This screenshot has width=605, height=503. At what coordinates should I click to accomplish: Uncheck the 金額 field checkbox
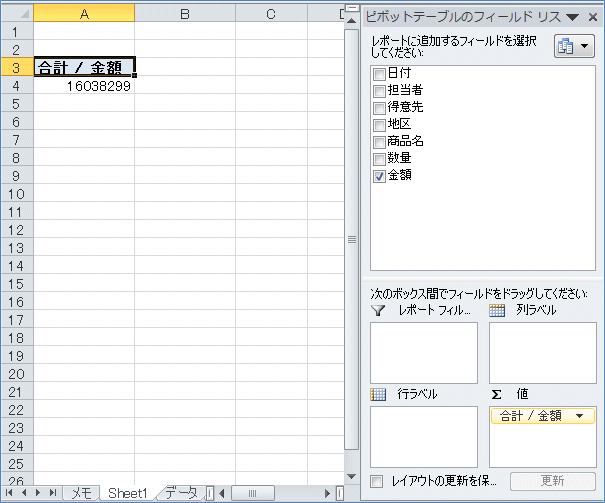379,176
